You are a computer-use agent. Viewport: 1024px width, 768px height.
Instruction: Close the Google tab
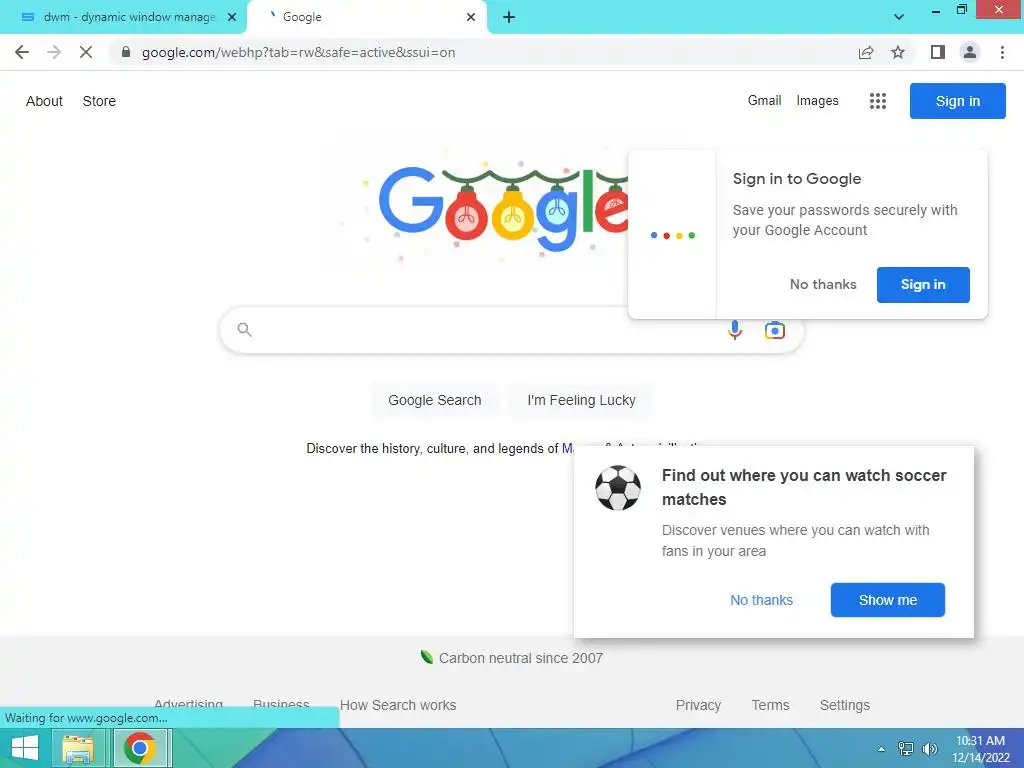pyautogui.click(x=471, y=17)
